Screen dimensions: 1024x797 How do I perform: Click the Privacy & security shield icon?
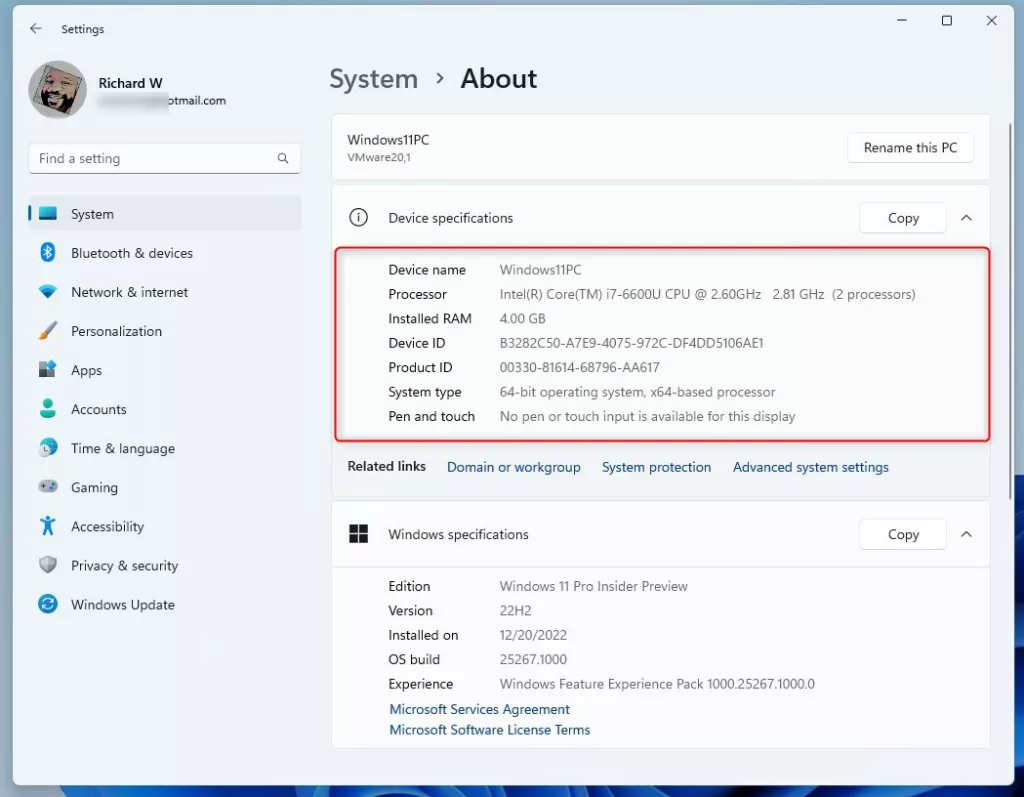point(48,565)
